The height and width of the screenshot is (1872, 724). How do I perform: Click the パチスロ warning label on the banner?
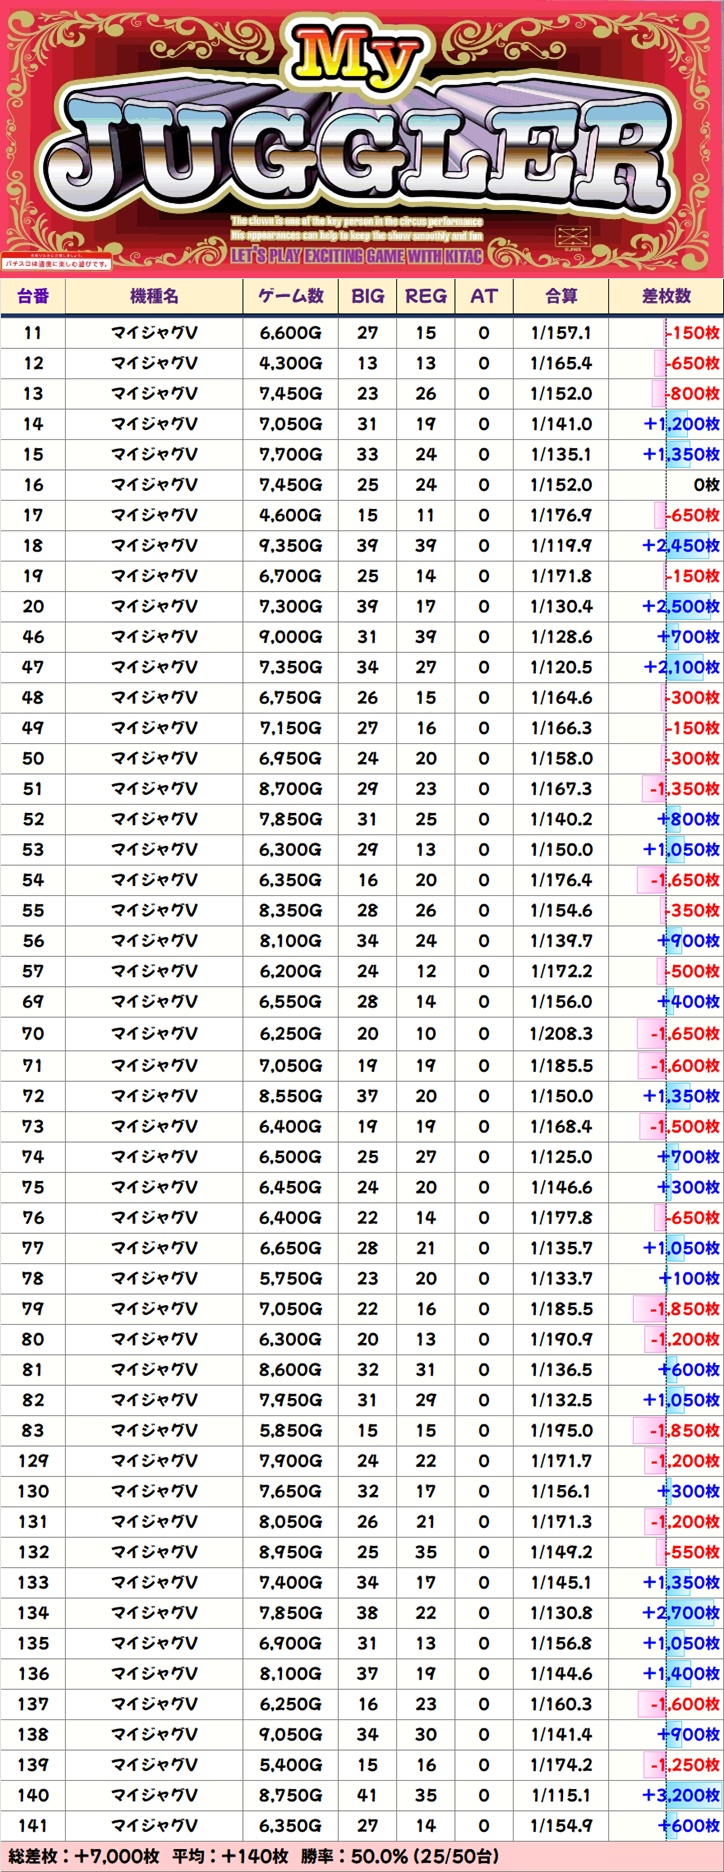click(x=55, y=263)
